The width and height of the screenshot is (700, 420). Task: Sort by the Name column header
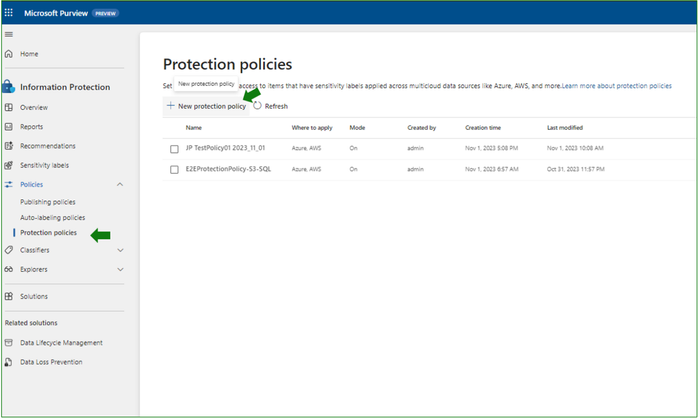tap(194, 128)
